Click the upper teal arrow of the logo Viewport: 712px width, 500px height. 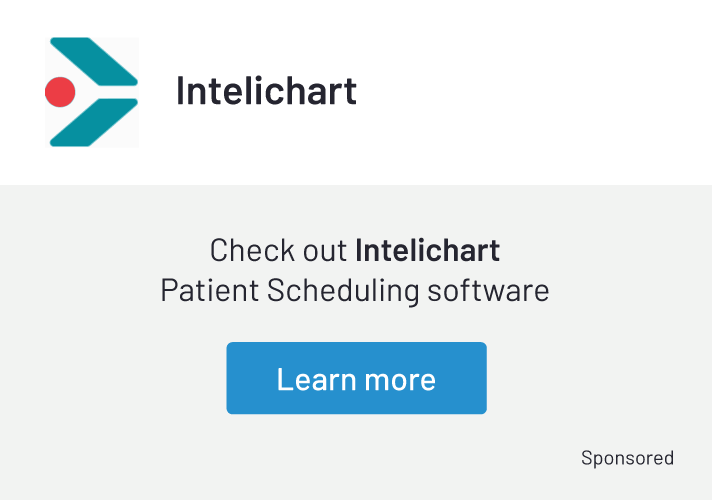[x=100, y=62]
